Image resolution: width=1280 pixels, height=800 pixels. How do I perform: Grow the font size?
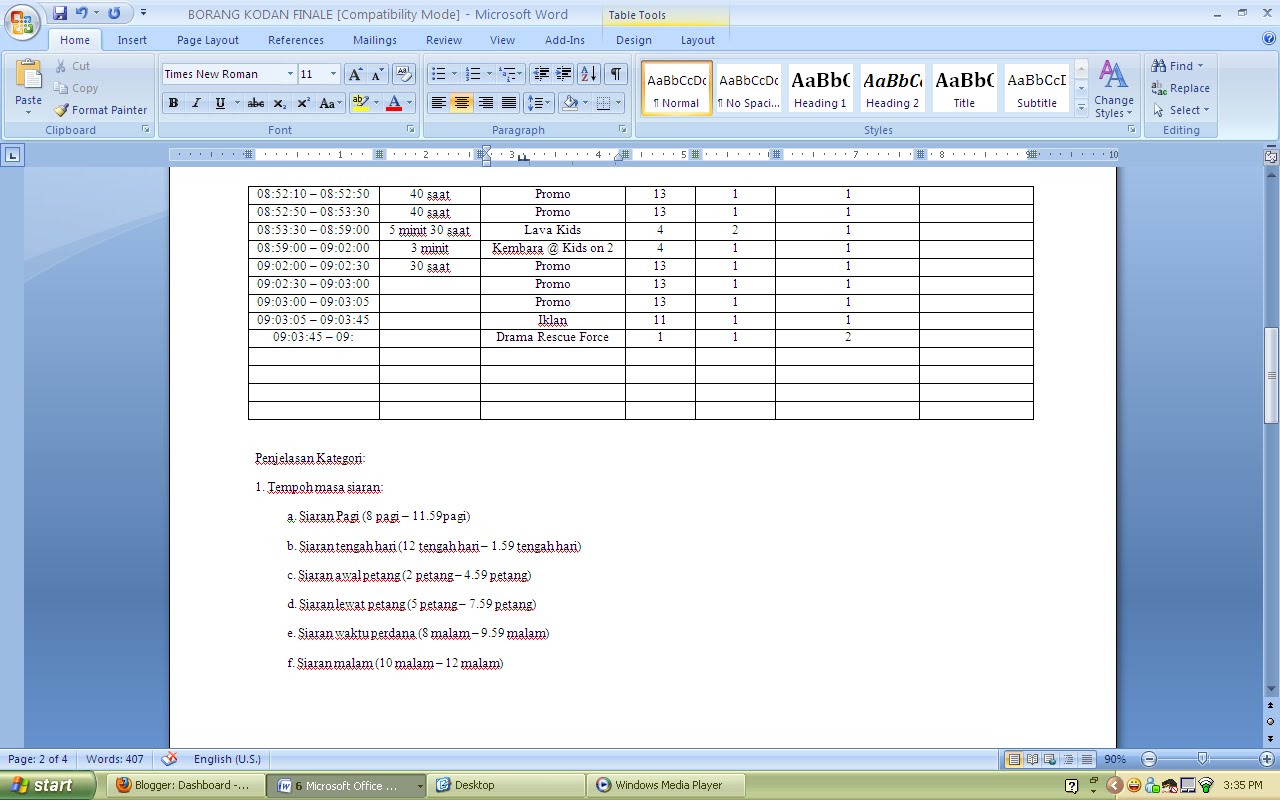(355, 74)
